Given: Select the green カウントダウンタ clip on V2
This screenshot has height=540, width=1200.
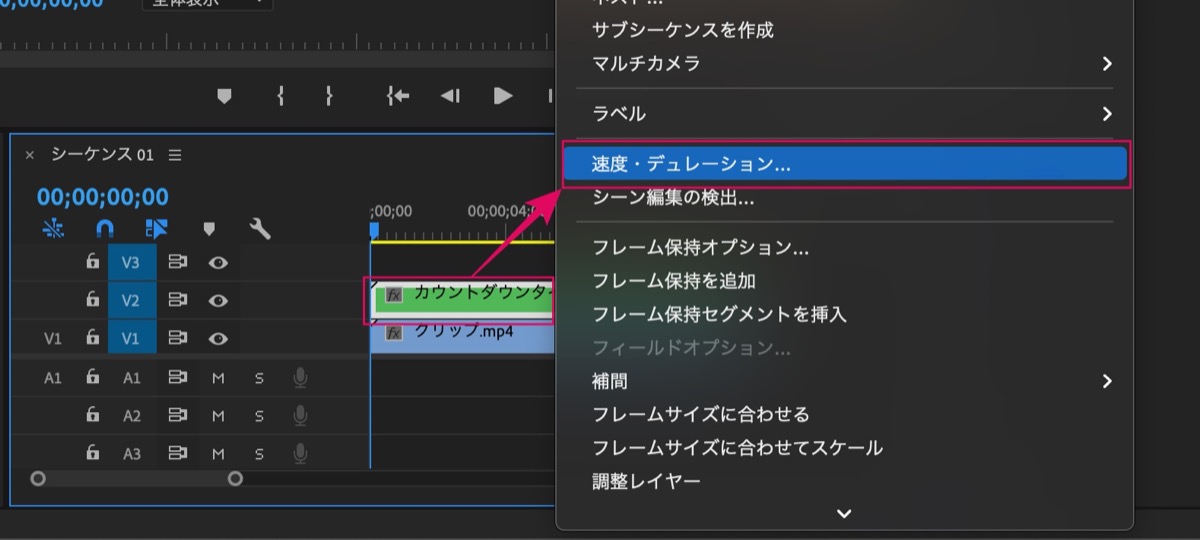Looking at the screenshot, I should click(x=463, y=298).
